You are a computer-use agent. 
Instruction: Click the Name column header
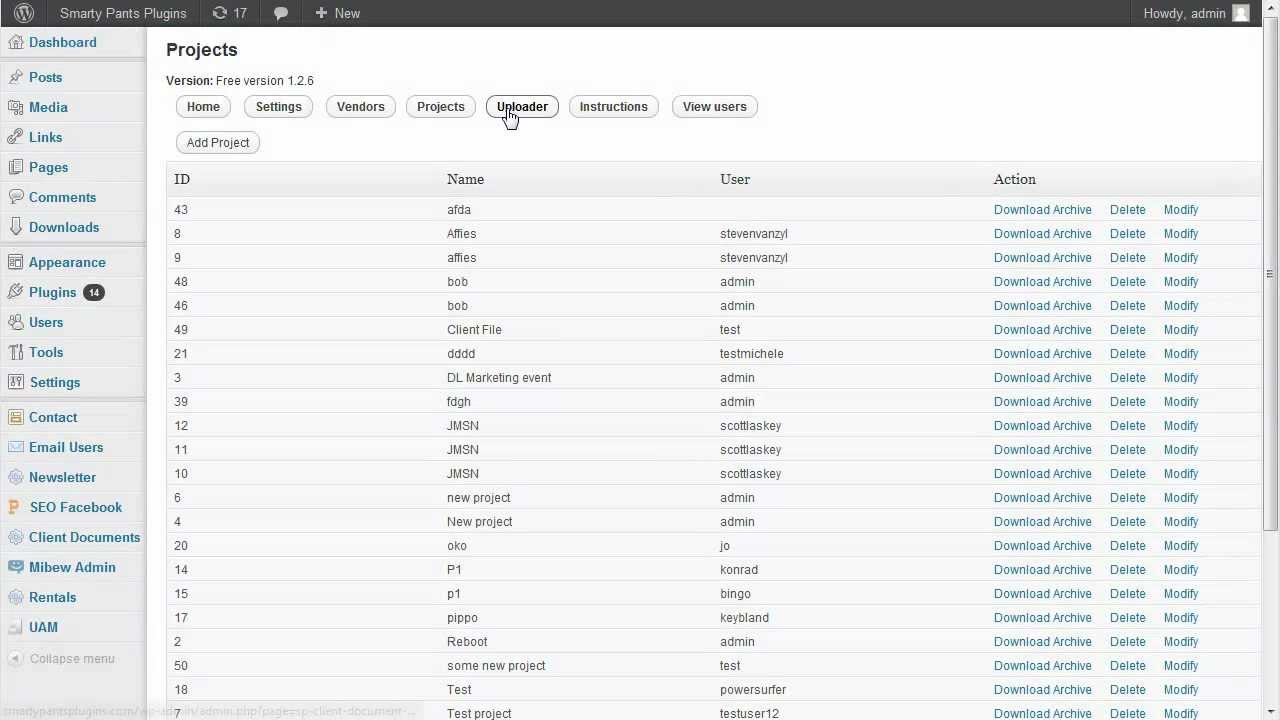[465, 179]
